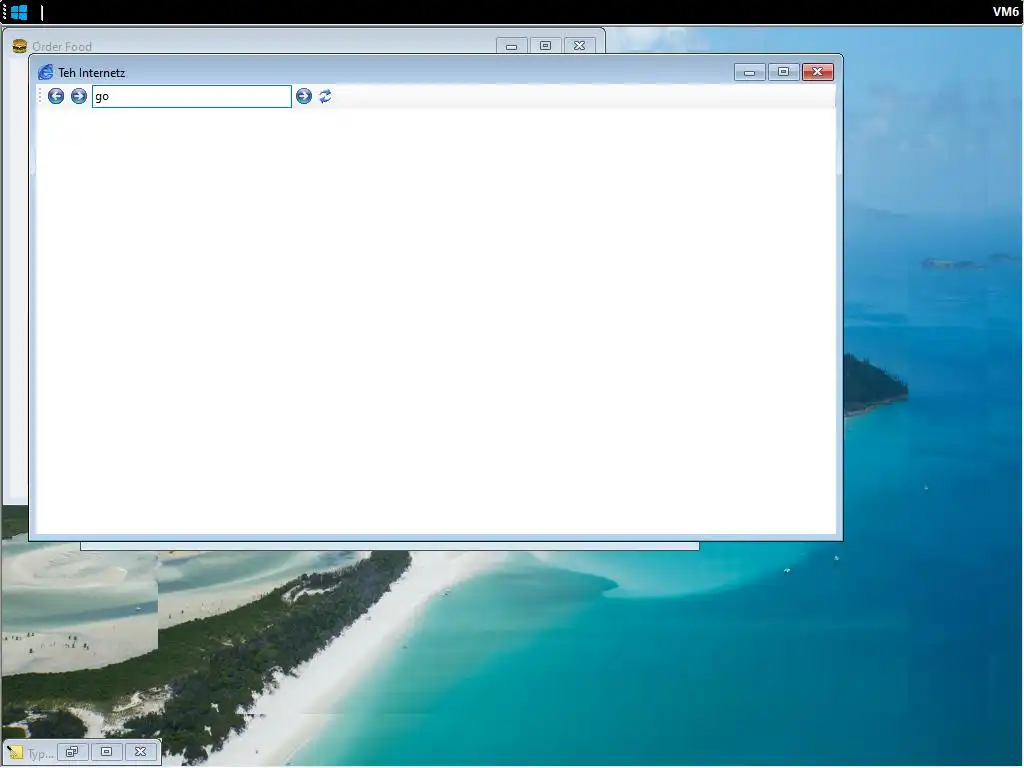
Task: Open the Windows Start logo menu
Action: (19, 12)
